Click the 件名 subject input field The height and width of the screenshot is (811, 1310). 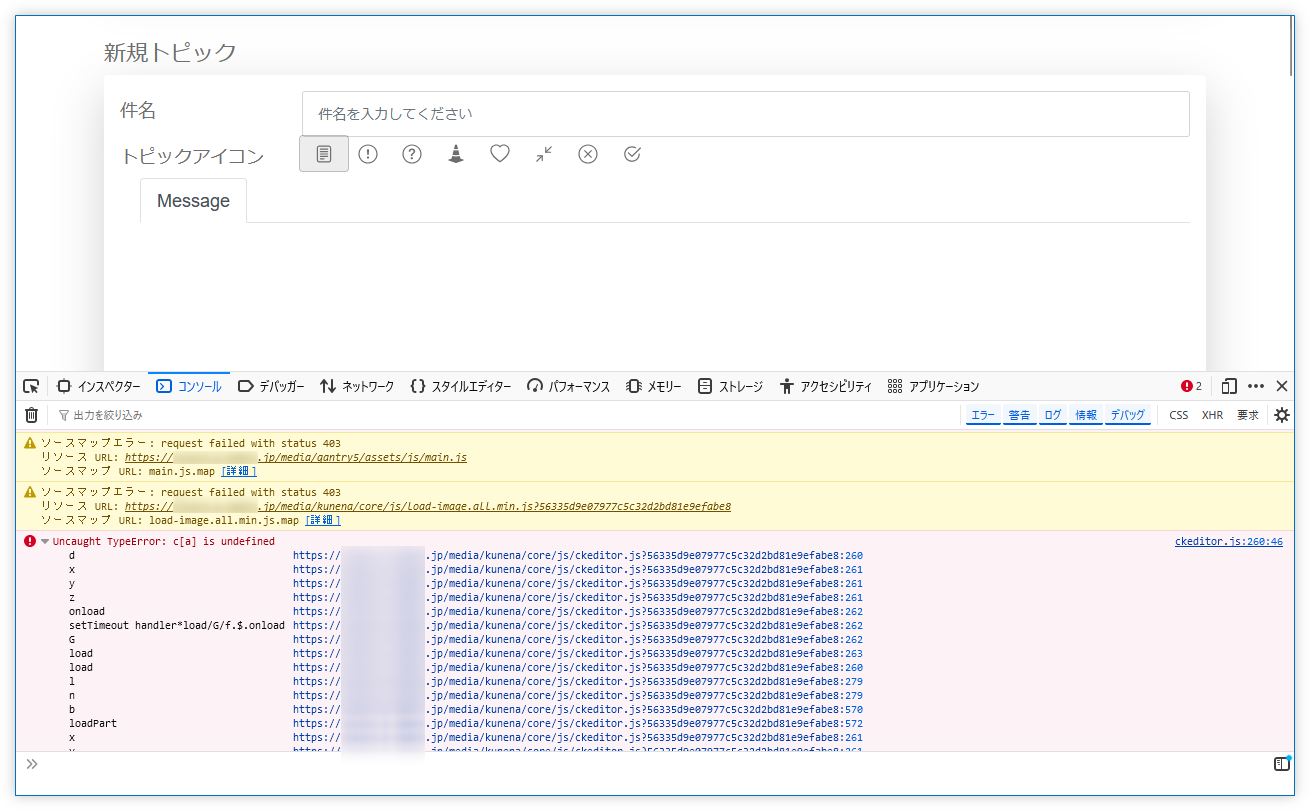(745, 114)
